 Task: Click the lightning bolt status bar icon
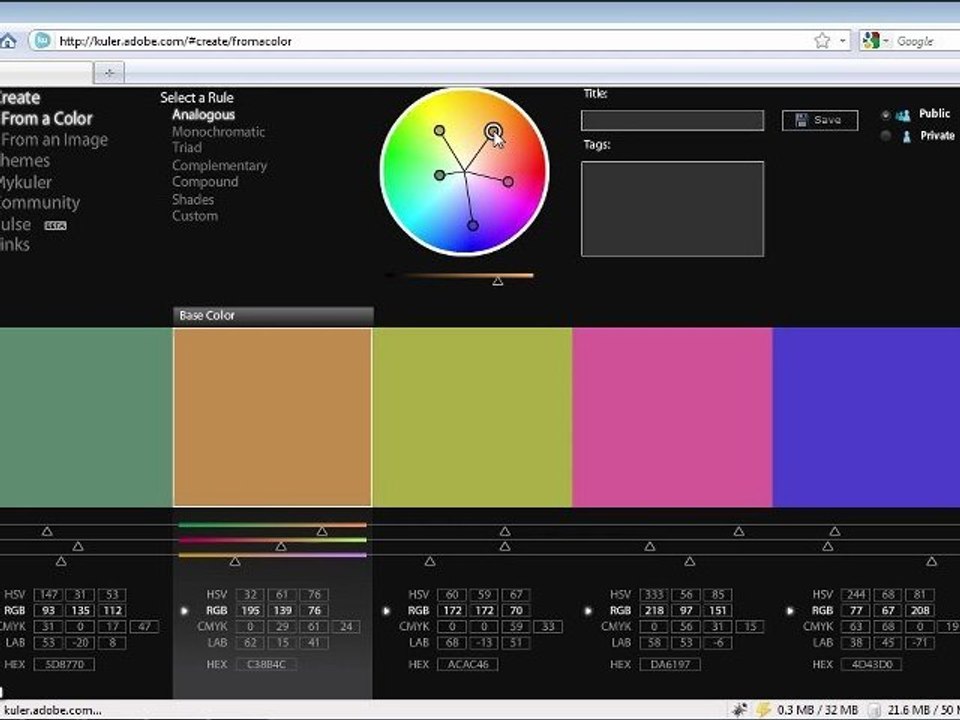(763, 710)
